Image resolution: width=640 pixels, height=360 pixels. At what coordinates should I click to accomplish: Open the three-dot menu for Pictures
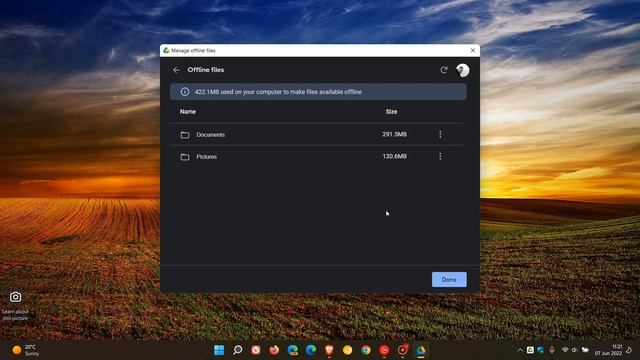coord(440,156)
